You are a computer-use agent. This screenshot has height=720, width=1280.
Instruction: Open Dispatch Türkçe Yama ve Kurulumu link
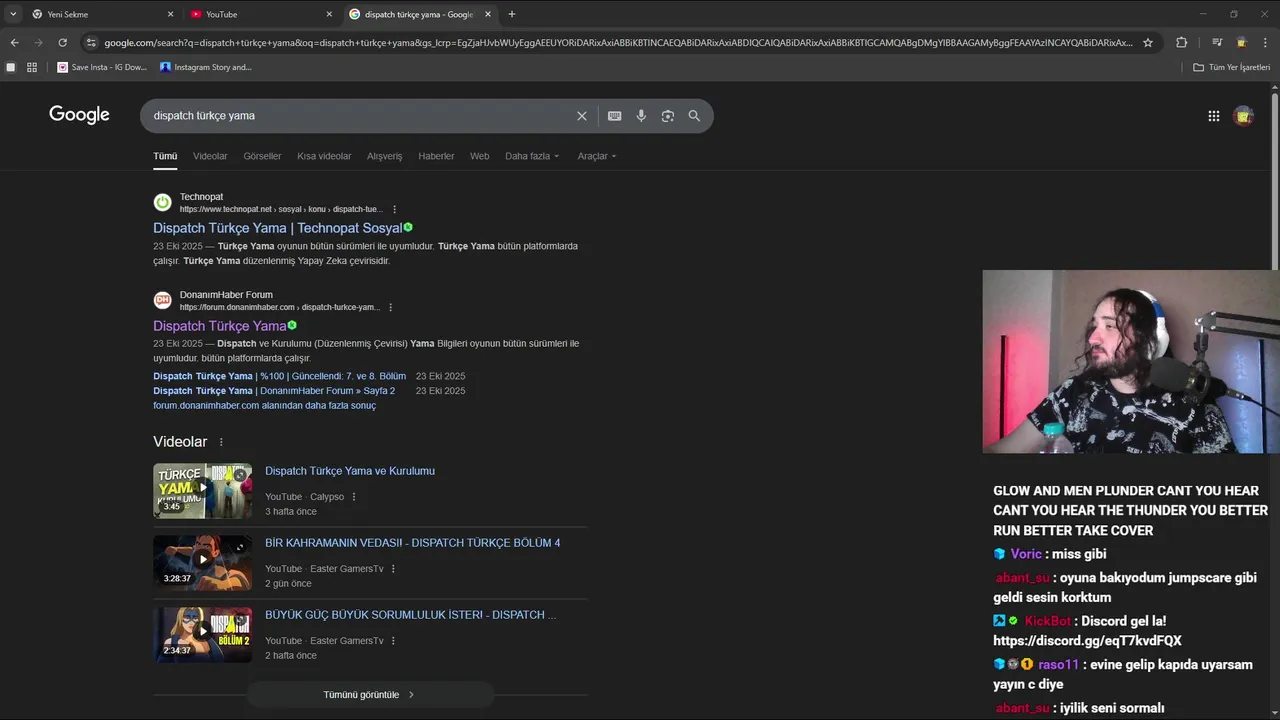pos(350,471)
